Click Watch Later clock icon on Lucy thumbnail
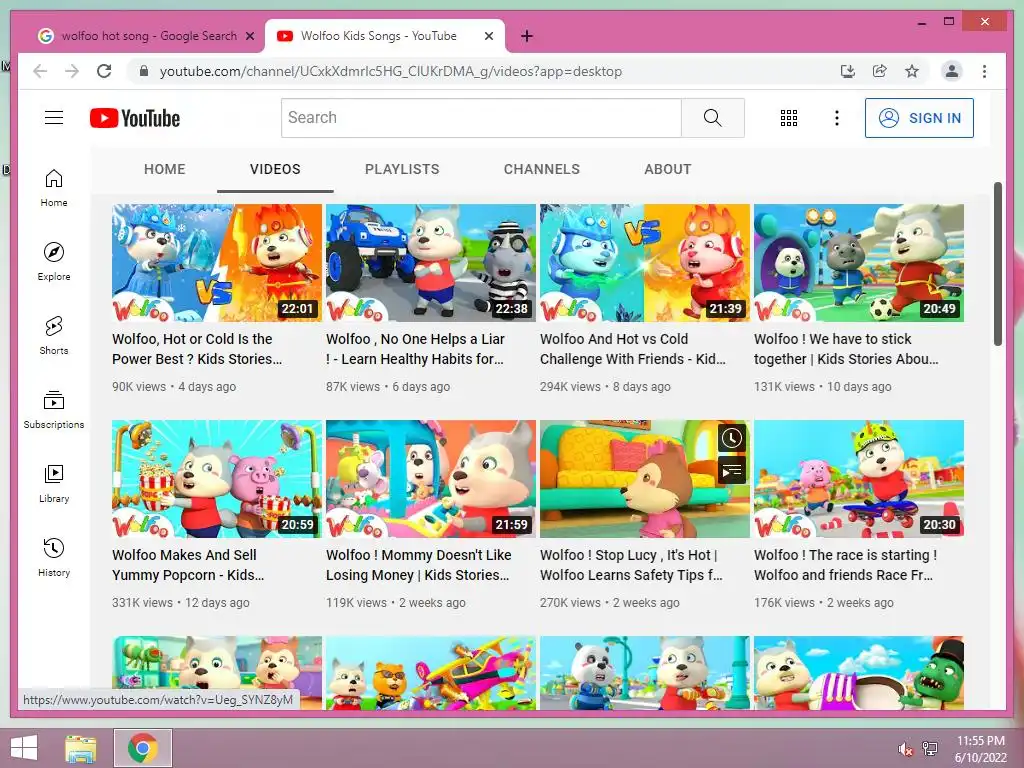The height and width of the screenshot is (768, 1024). tap(732, 438)
